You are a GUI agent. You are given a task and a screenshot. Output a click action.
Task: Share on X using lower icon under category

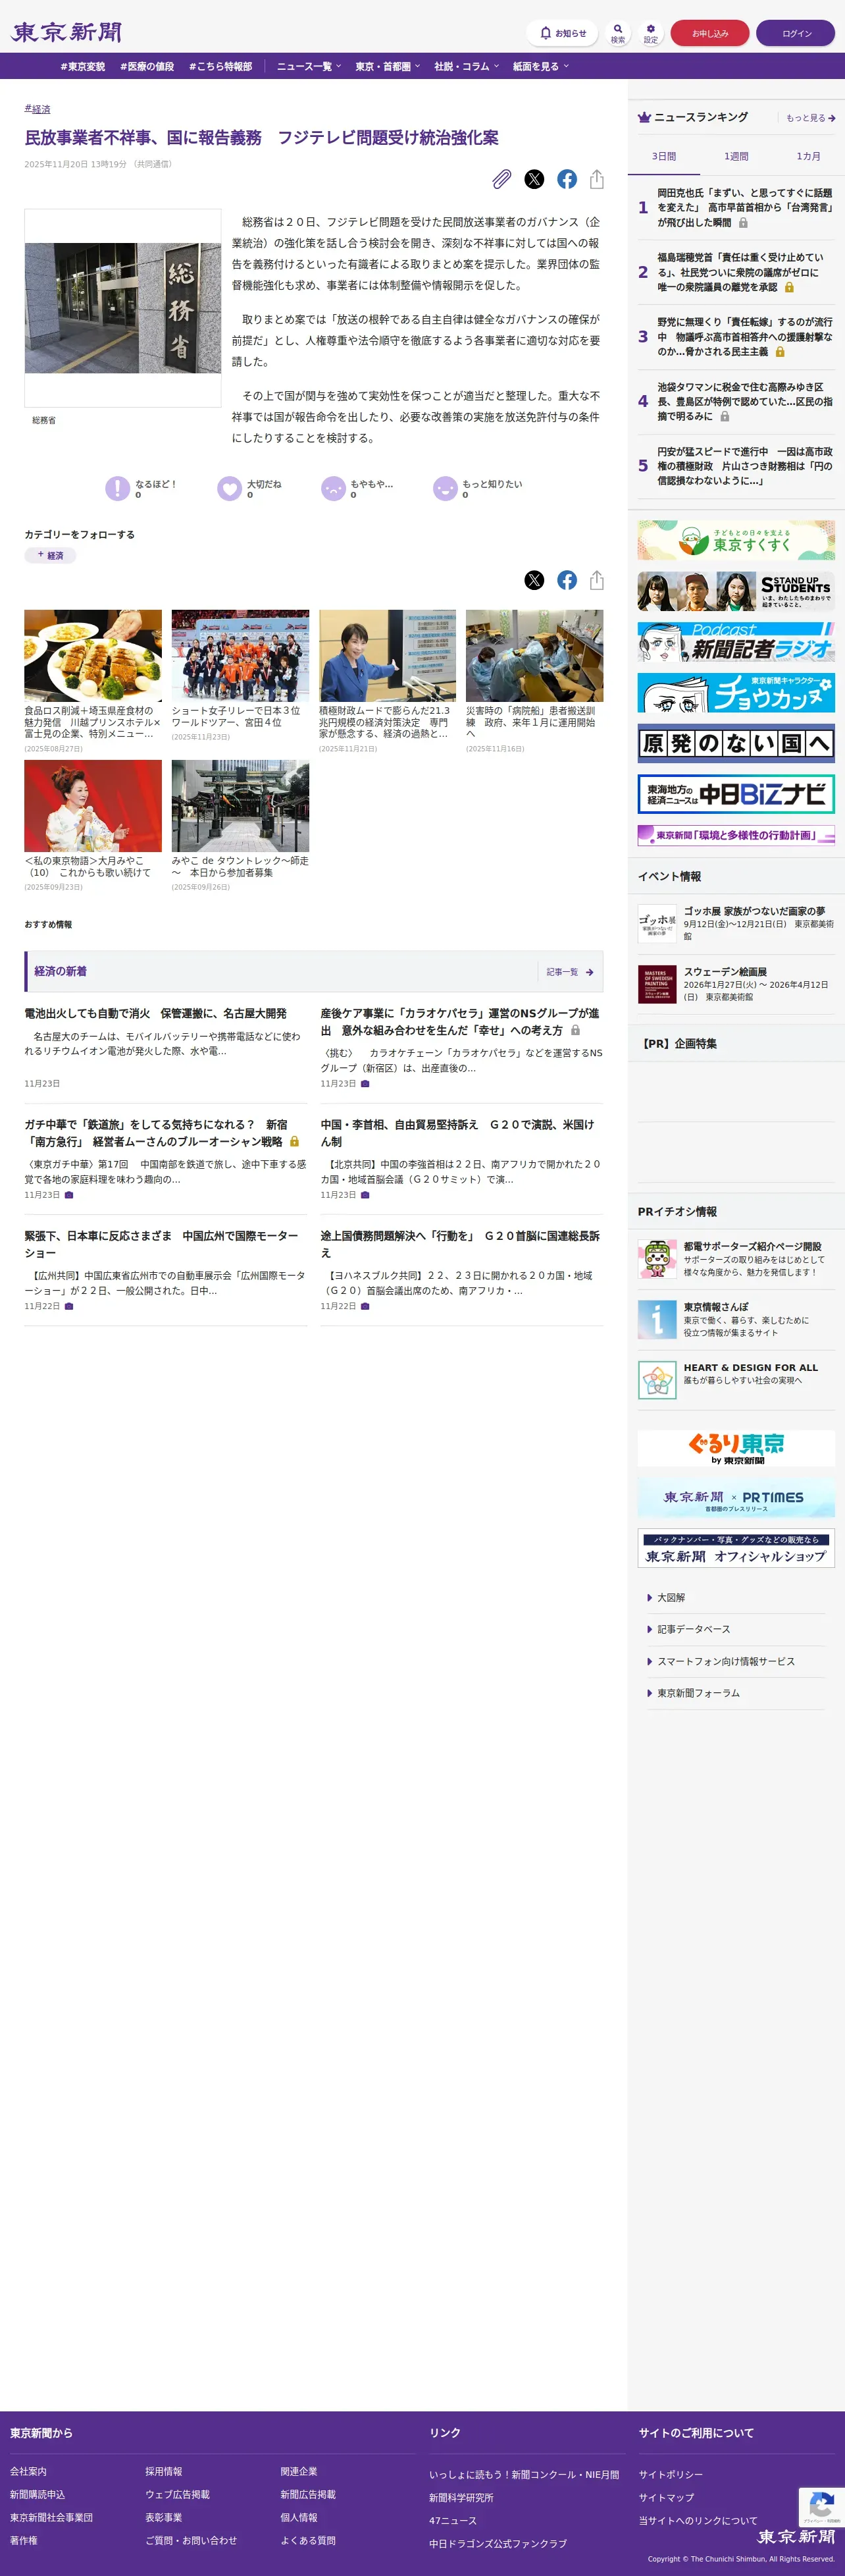click(x=535, y=580)
